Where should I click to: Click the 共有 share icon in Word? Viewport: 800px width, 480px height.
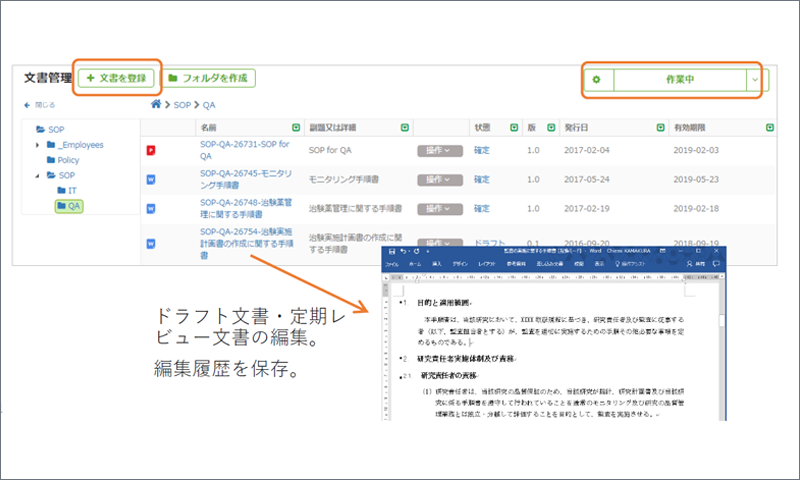[x=696, y=264]
